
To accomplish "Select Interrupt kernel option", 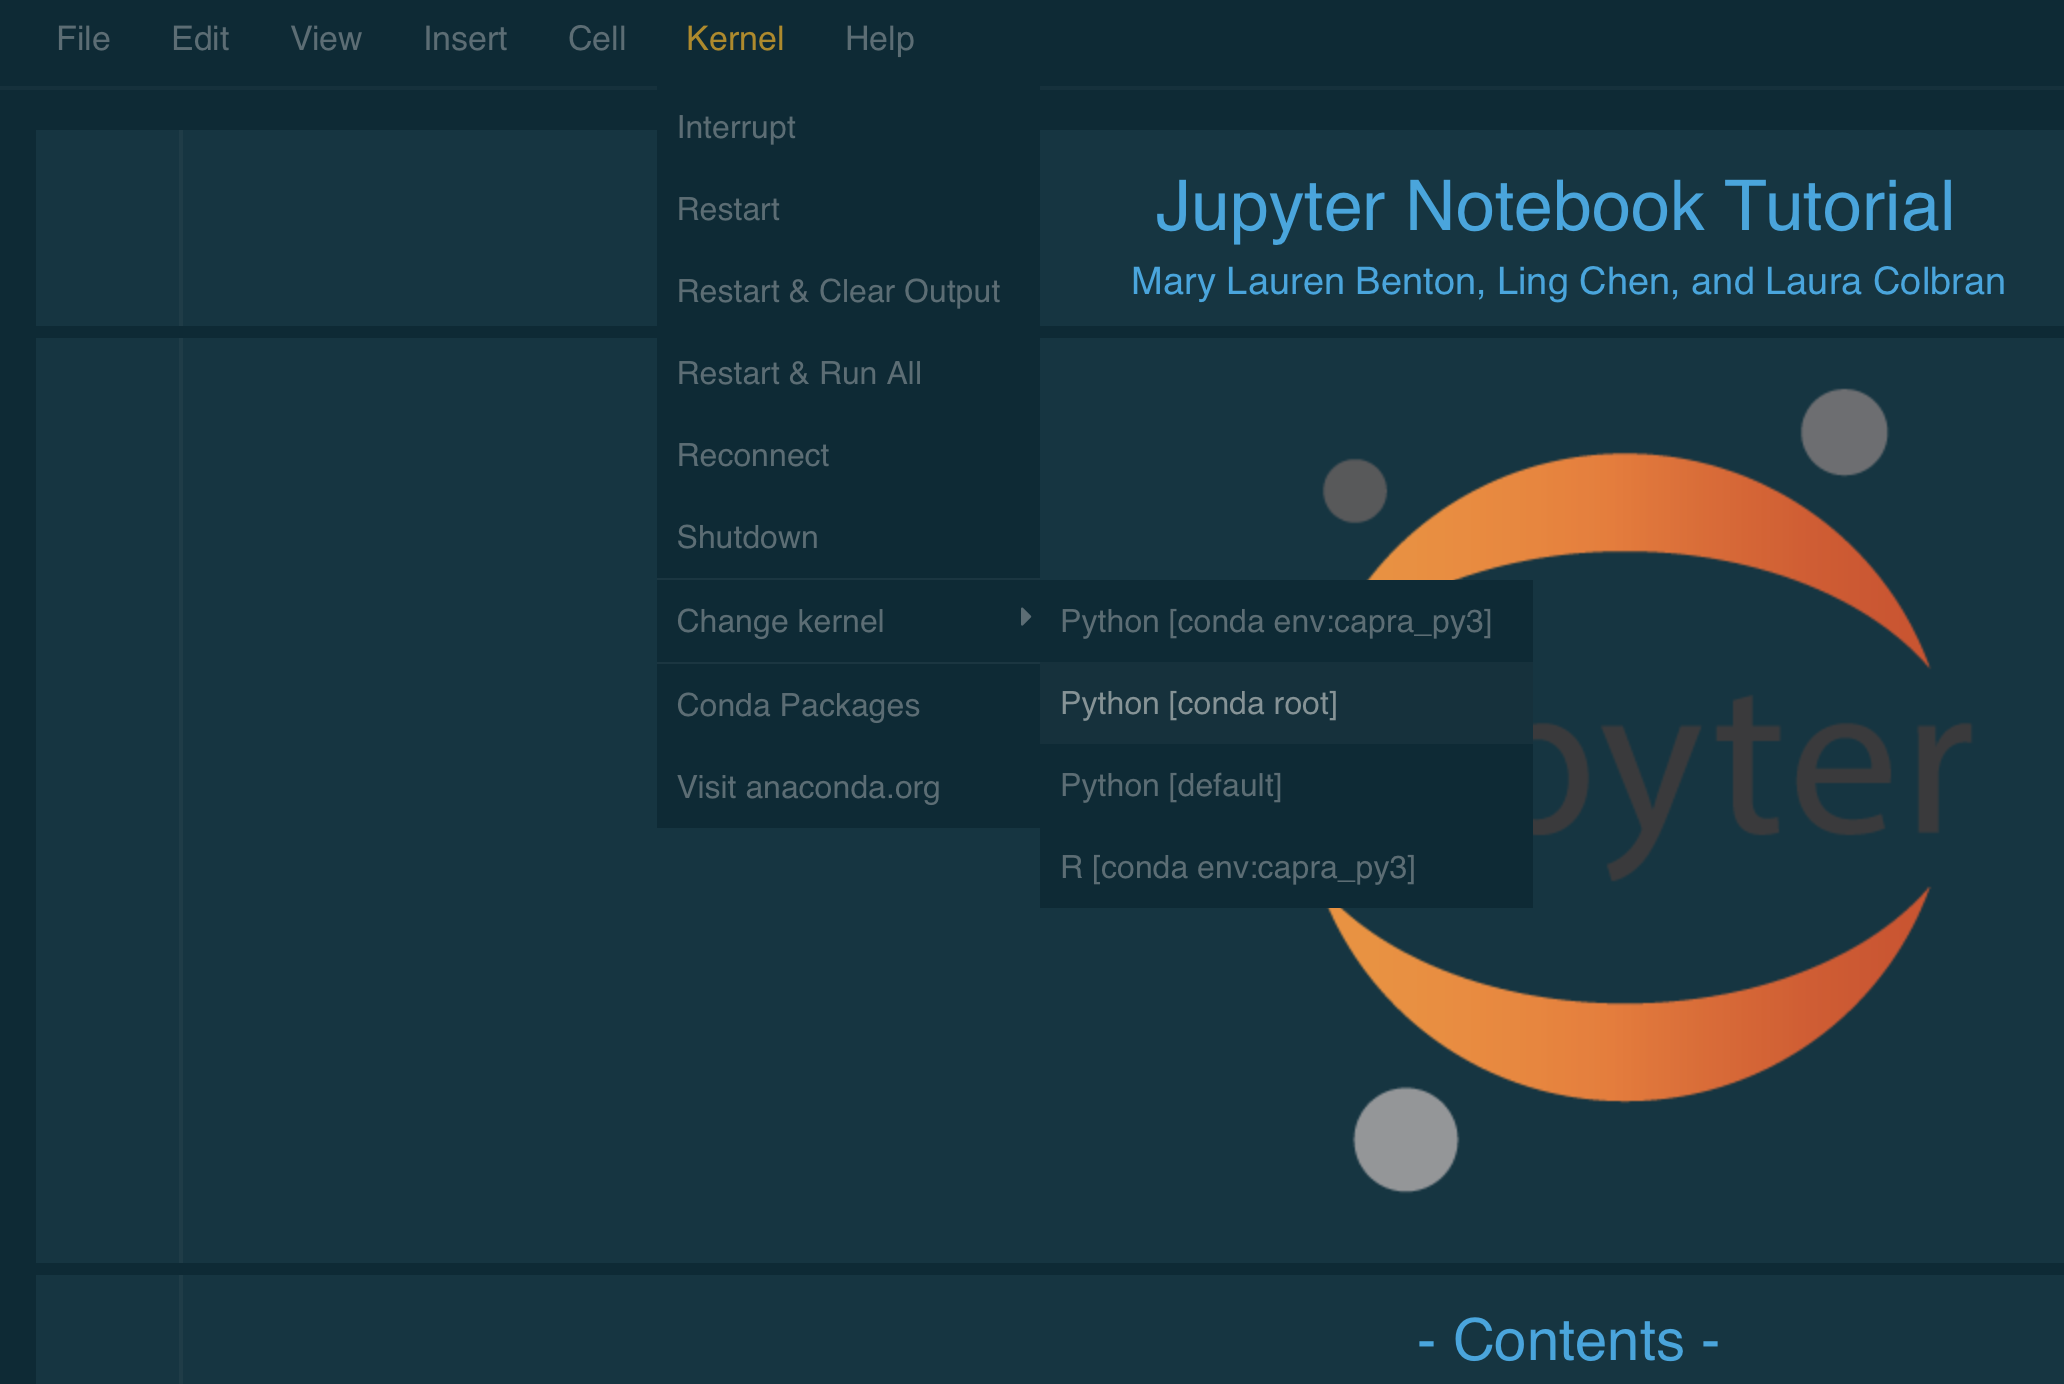I will pyautogui.click(x=735, y=125).
